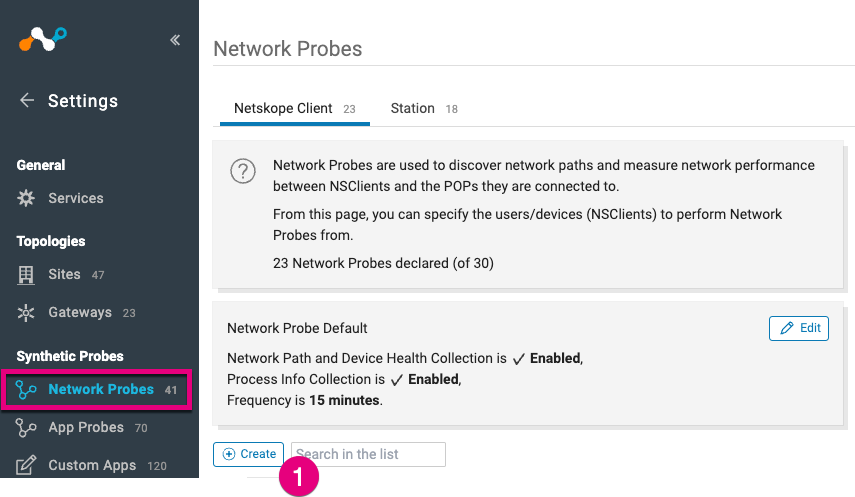Click the Search in the list field

pyautogui.click(x=368, y=454)
